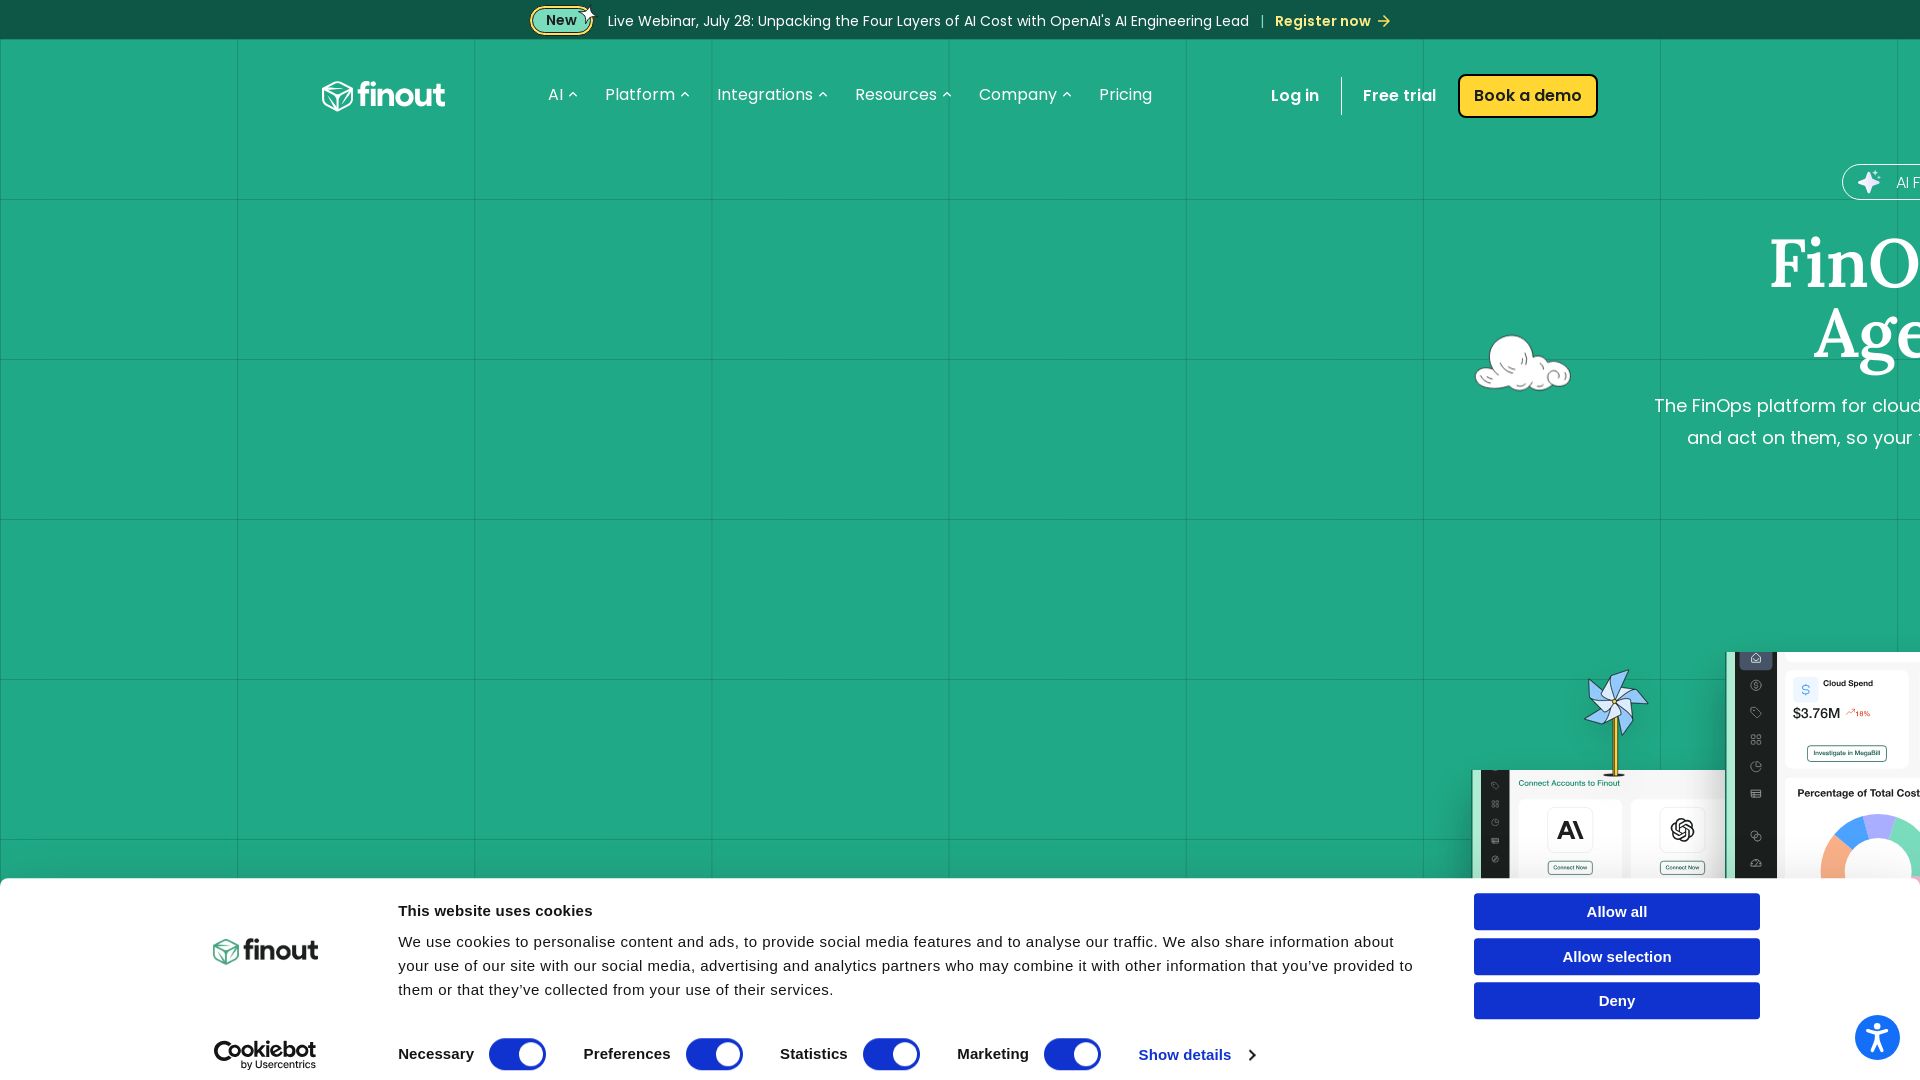Viewport: 1920px width, 1080px height.
Task: Click gauge icon in Cloud Spend dashboard sidebar
Action: pyautogui.click(x=1756, y=863)
